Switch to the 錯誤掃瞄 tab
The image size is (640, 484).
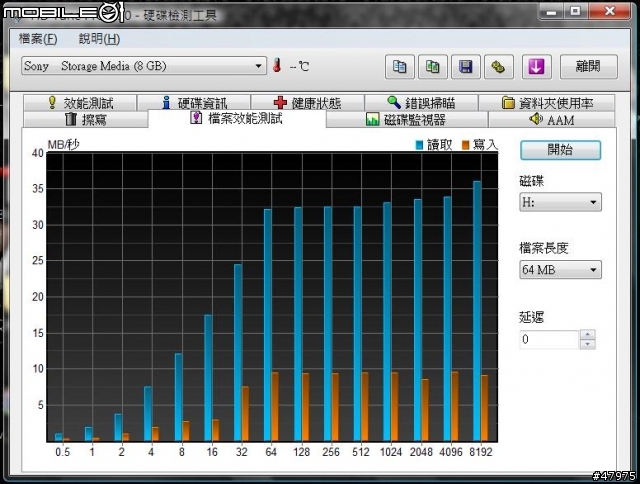[421, 102]
